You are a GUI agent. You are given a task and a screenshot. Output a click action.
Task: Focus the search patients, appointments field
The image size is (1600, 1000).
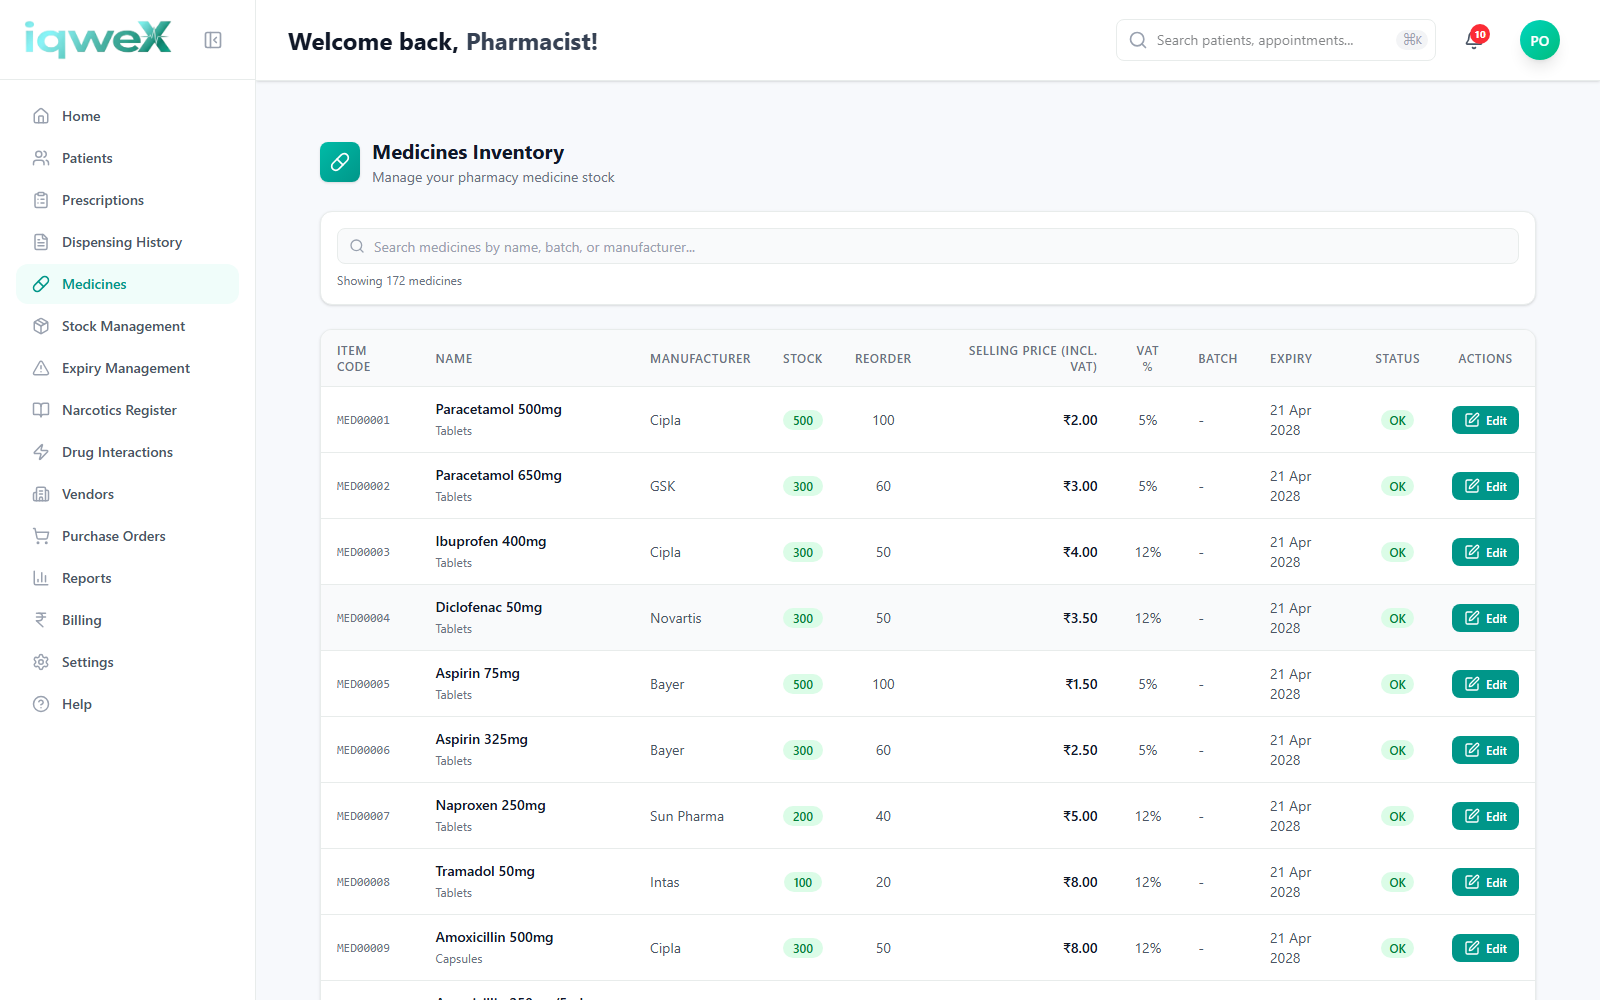pos(1275,40)
